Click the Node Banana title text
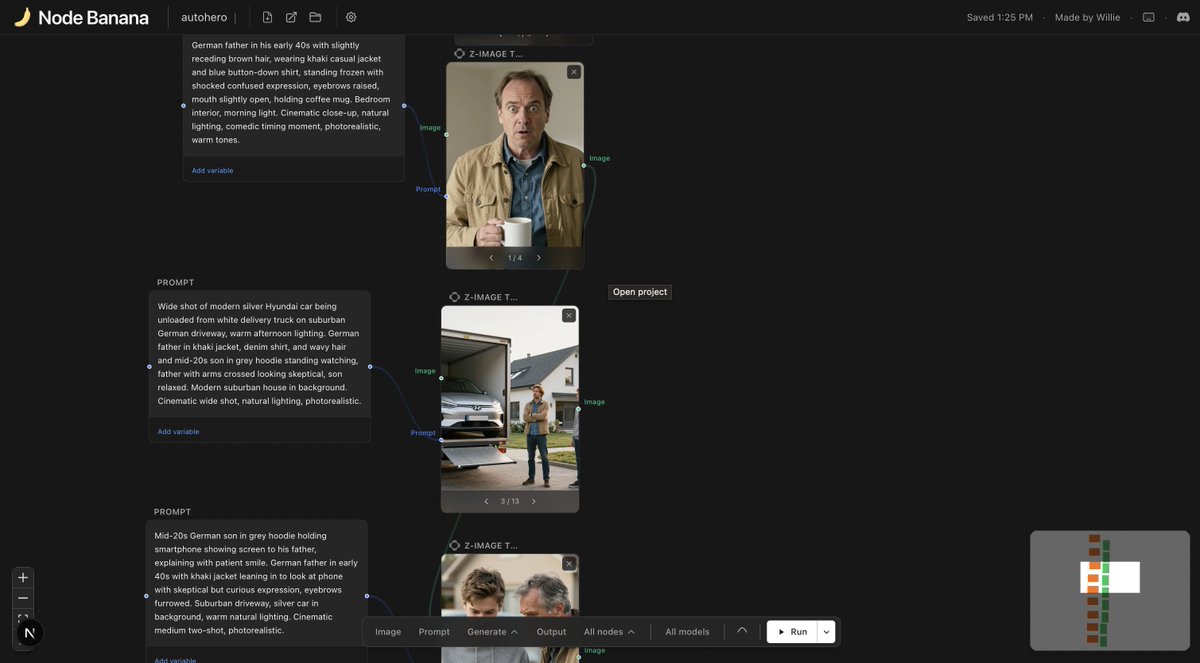 [93, 17]
